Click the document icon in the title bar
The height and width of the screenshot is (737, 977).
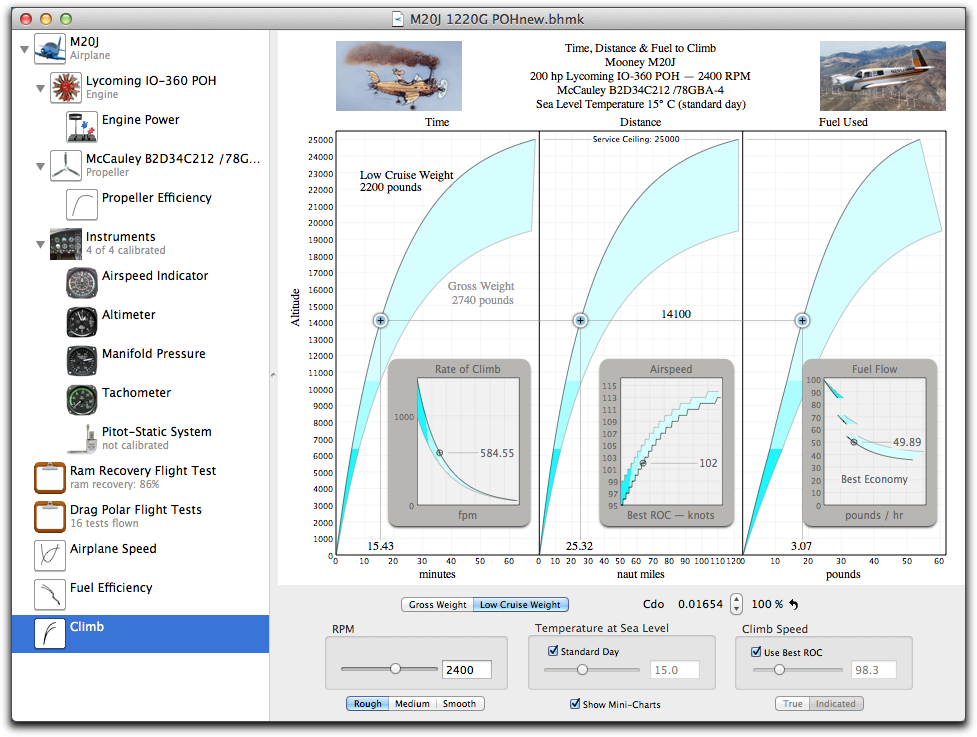point(398,19)
